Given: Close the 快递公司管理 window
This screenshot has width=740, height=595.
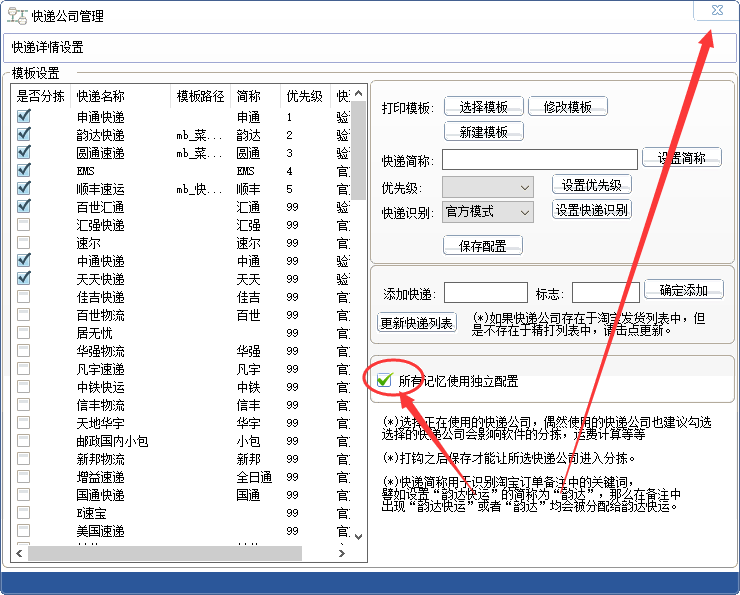Looking at the screenshot, I should pyautogui.click(x=716, y=10).
